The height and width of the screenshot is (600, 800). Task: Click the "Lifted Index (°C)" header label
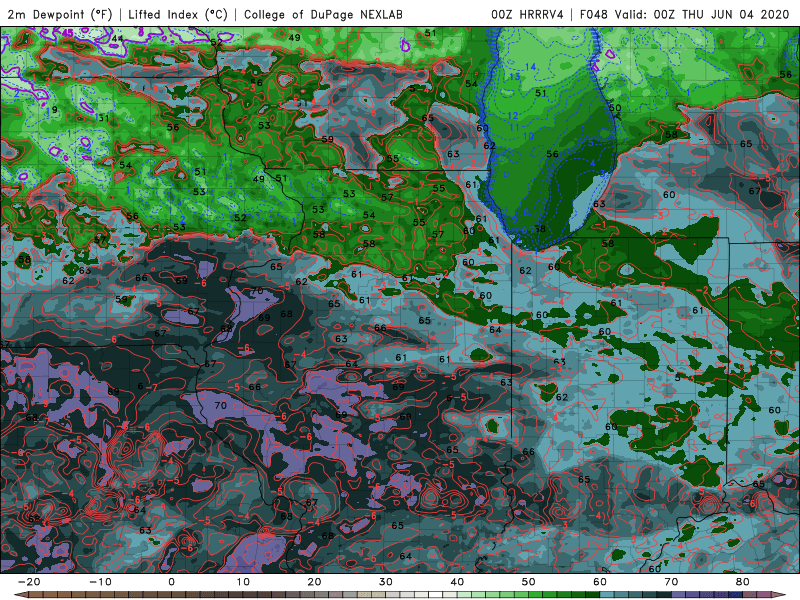(x=178, y=14)
